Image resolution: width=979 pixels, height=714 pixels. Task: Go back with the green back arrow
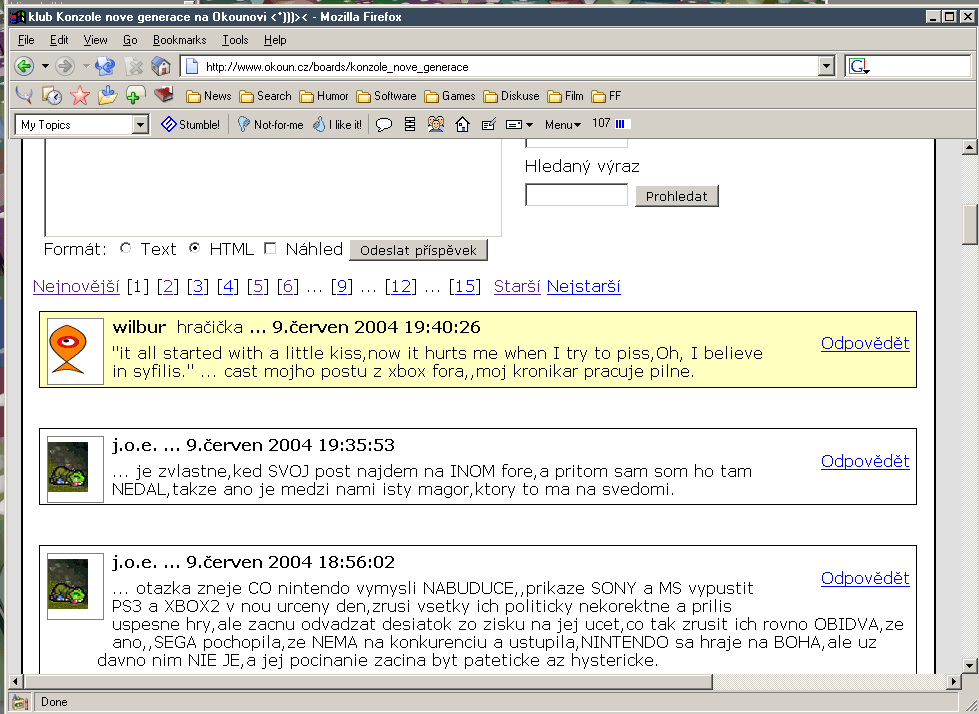coord(24,66)
